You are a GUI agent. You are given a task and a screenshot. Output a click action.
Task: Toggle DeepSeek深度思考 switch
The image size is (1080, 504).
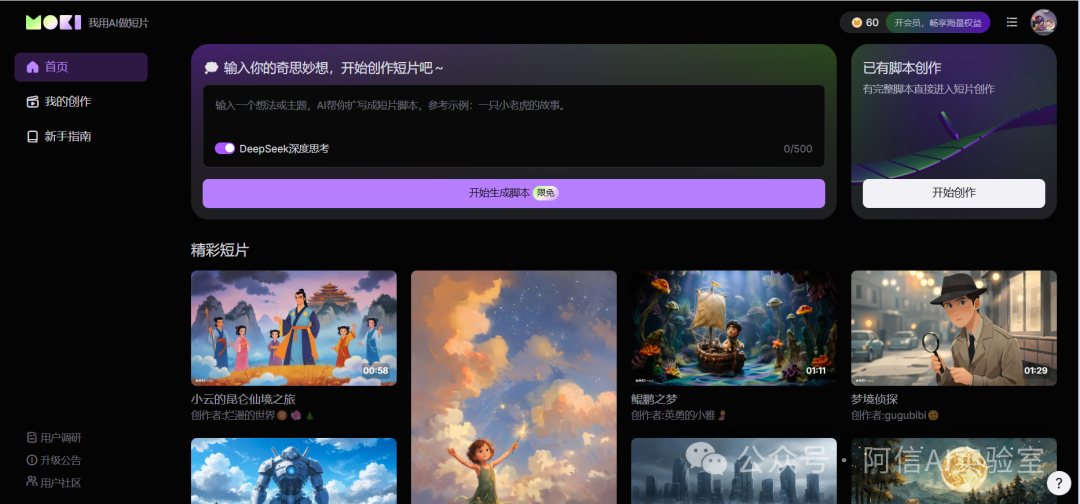click(225, 148)
